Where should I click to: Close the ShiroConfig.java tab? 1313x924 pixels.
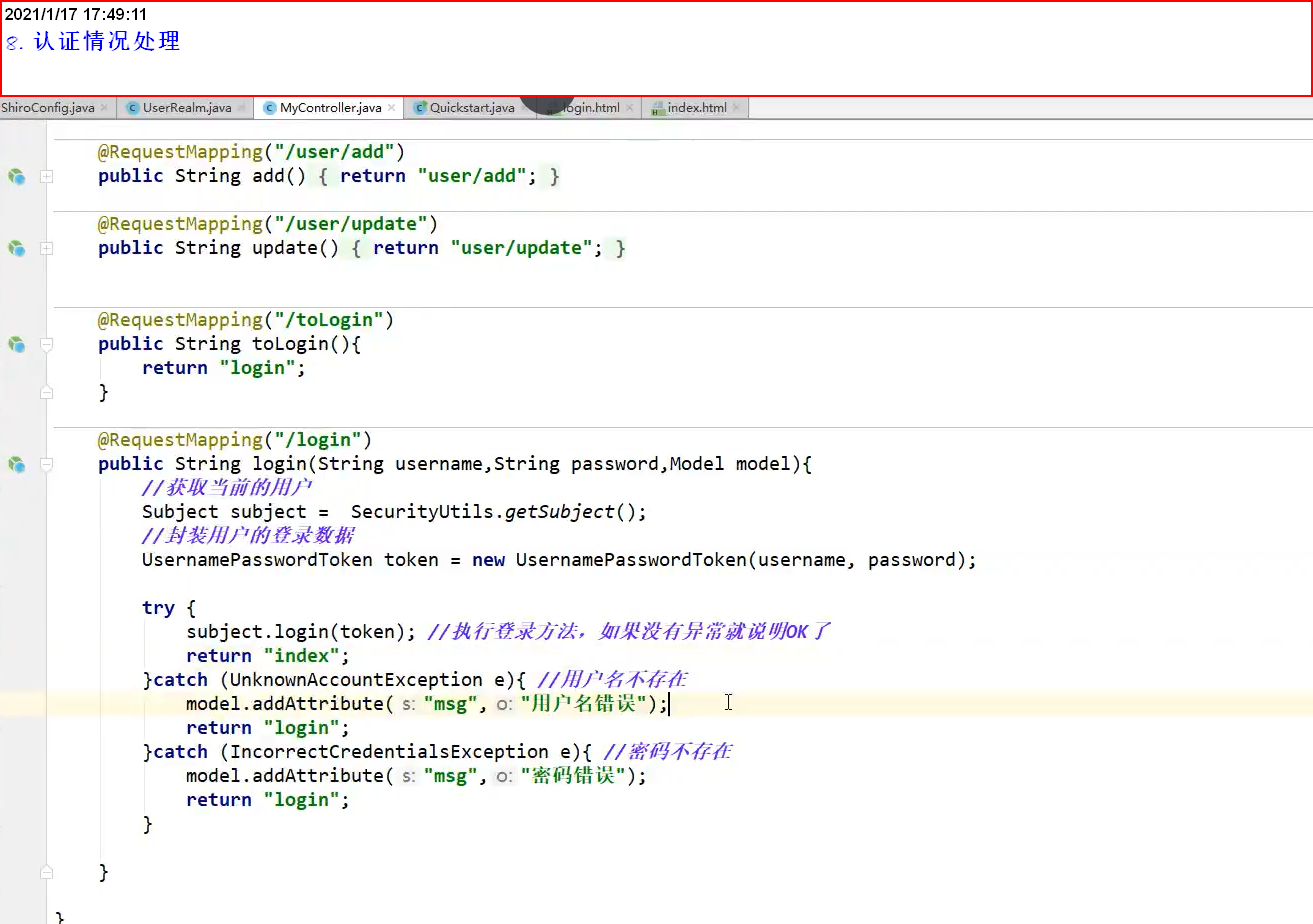pos(104,108)
